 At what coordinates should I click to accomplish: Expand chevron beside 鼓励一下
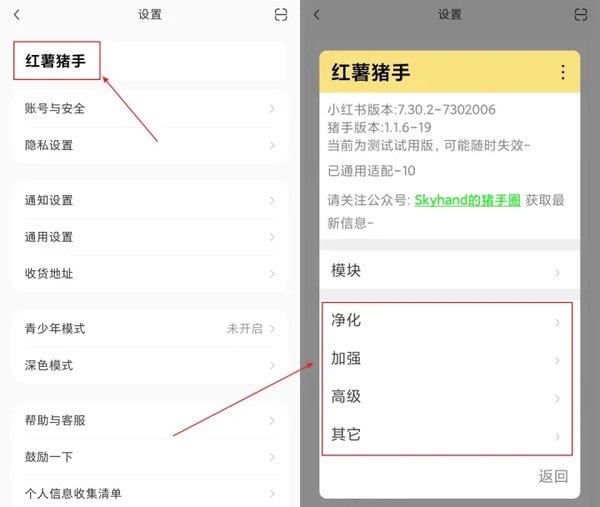click(272, 457)
